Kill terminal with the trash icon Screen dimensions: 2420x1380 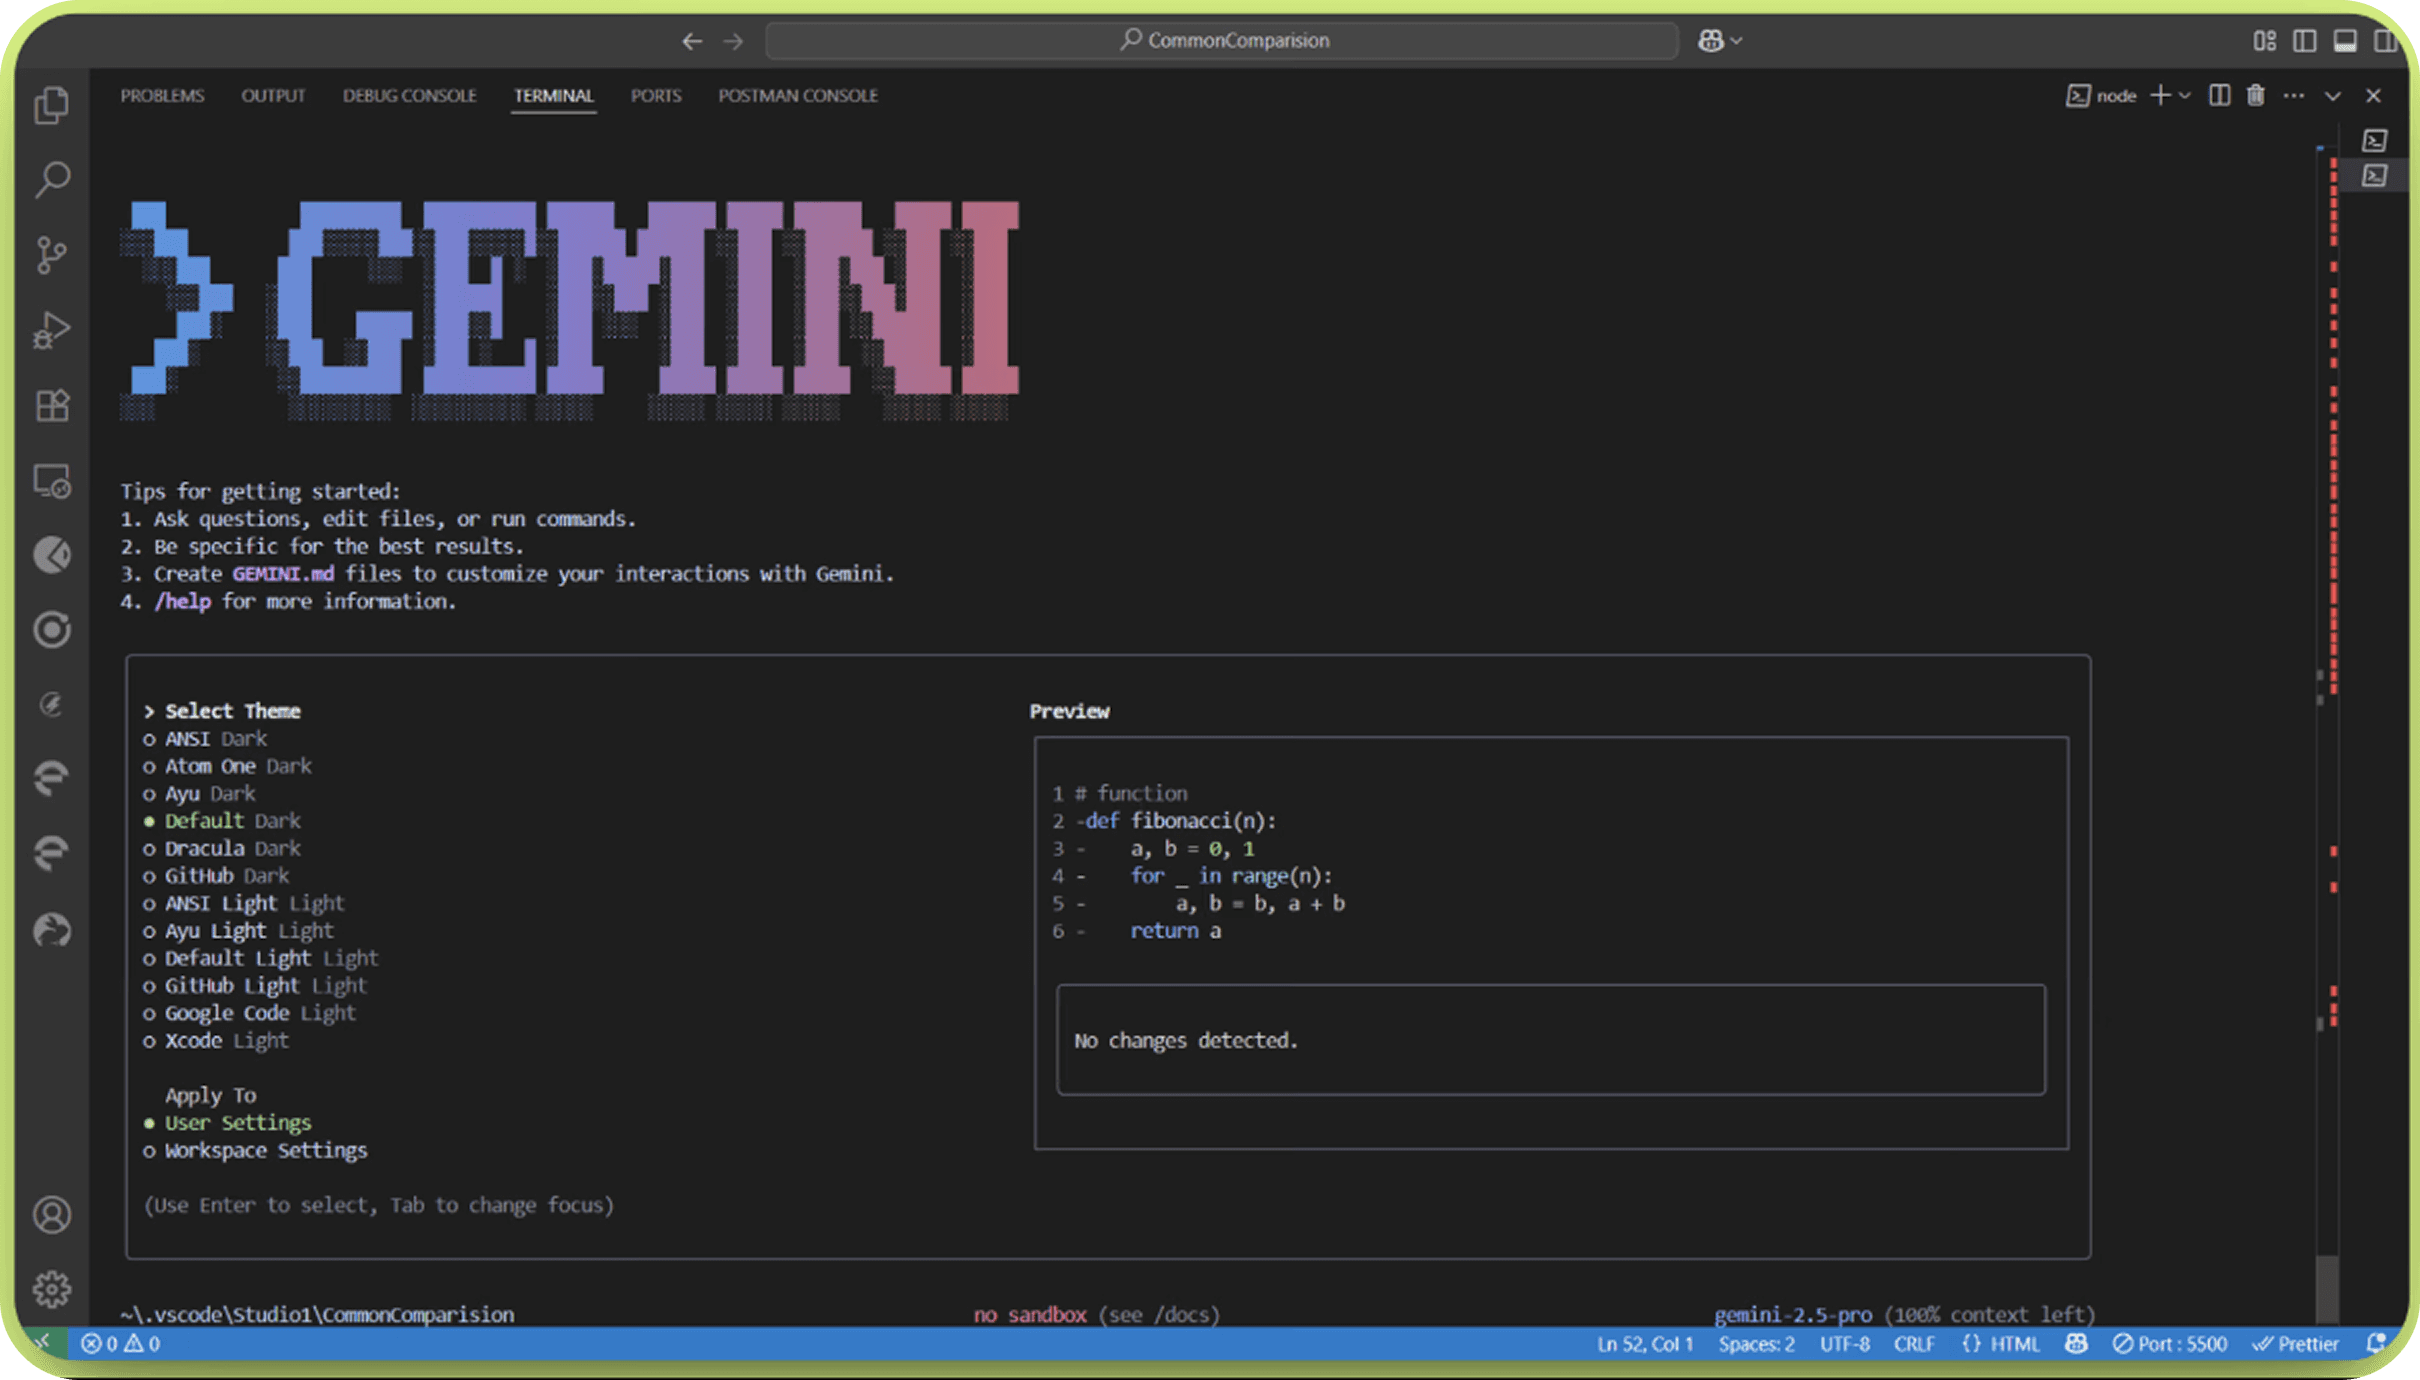click(2256, 96)
